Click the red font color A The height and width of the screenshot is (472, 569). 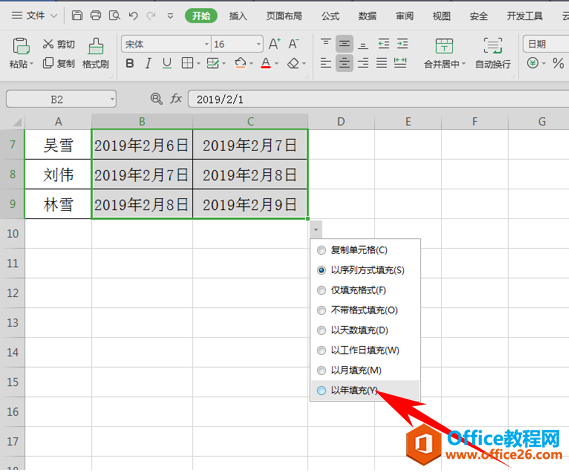tap(266, 63)
